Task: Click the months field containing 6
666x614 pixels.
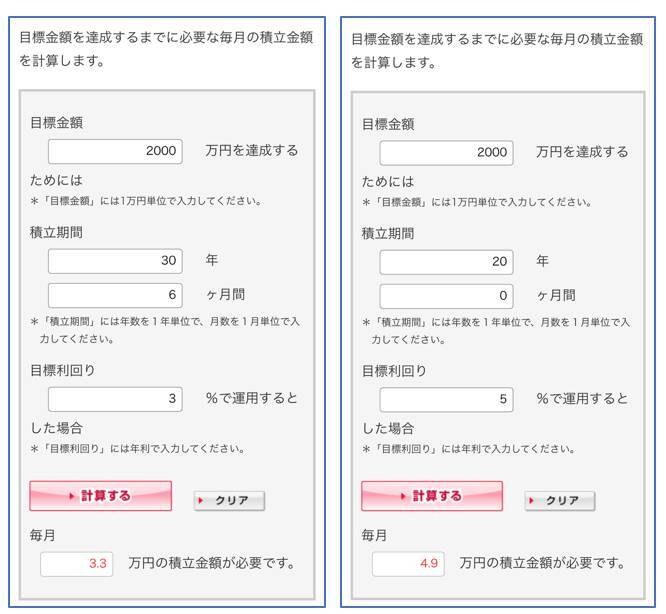Action: click(x=115, y=295)
